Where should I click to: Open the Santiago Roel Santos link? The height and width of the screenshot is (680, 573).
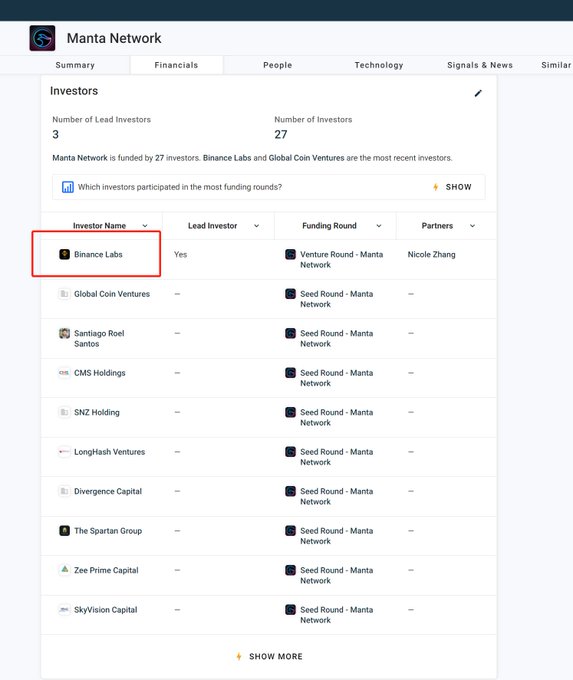coord(99,338)
